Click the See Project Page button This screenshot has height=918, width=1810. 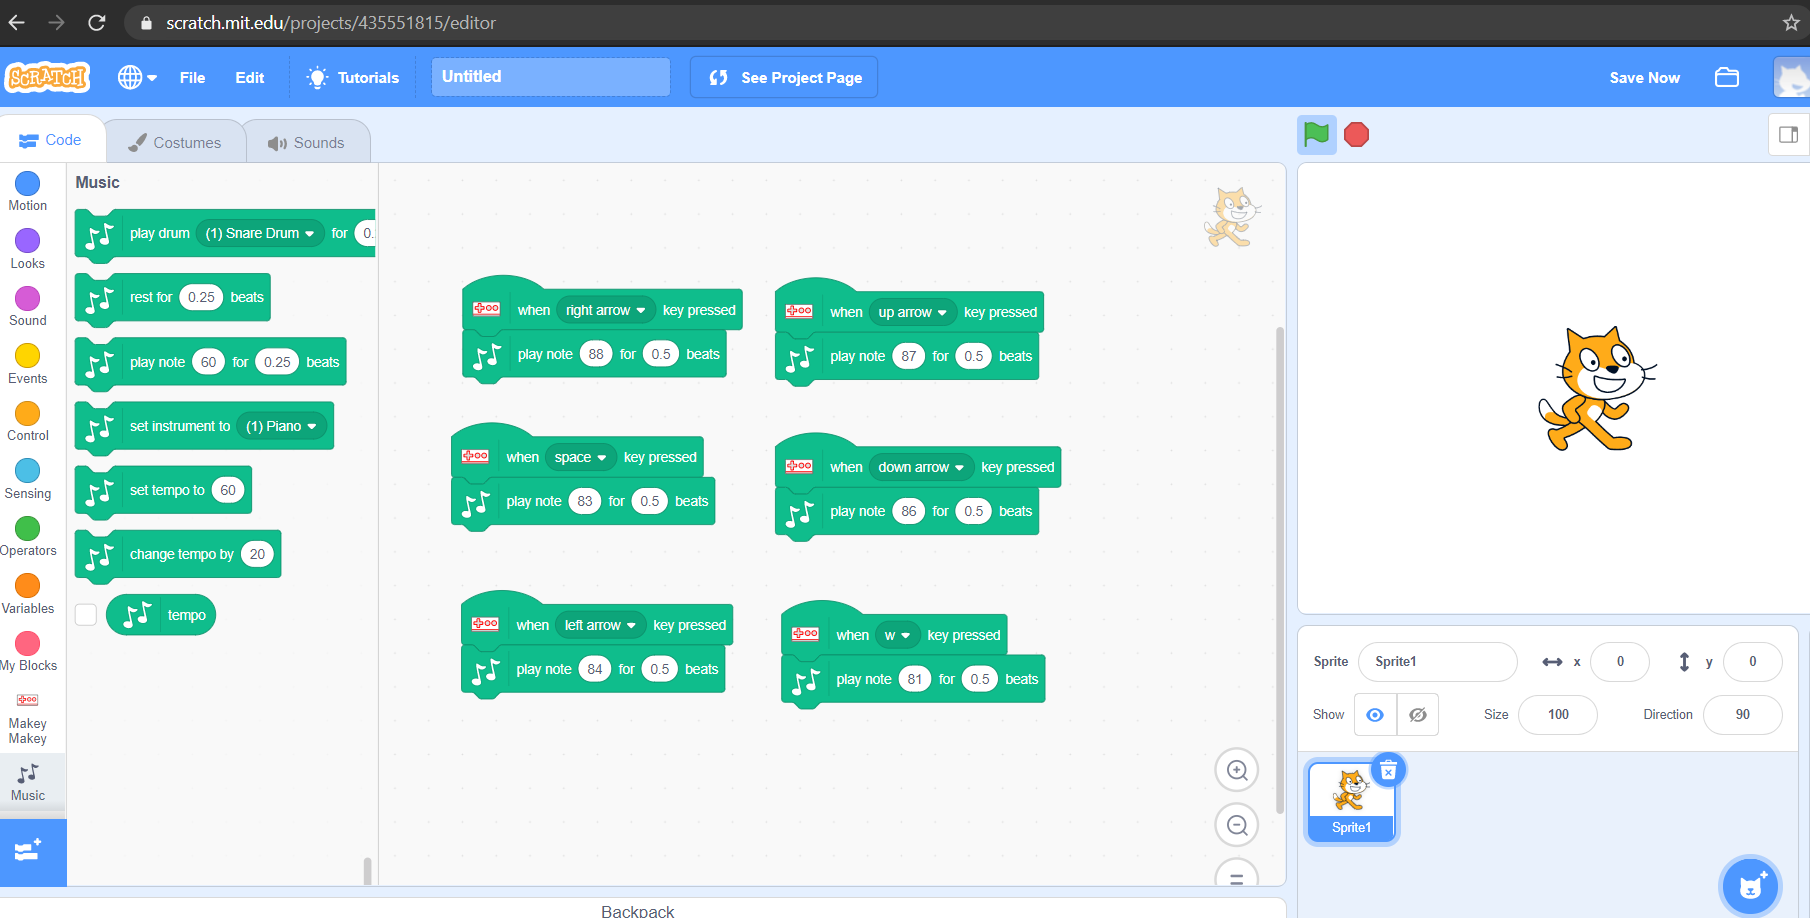coord(784,77)
